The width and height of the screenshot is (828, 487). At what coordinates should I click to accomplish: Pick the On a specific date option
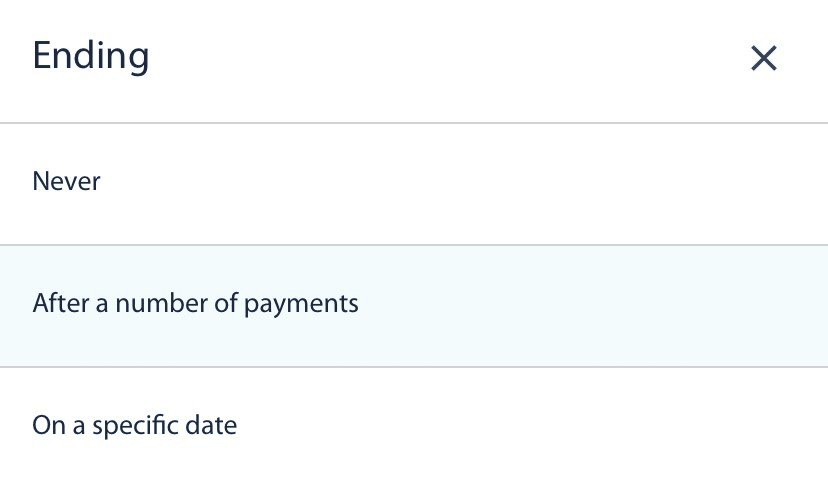(135, 426)
